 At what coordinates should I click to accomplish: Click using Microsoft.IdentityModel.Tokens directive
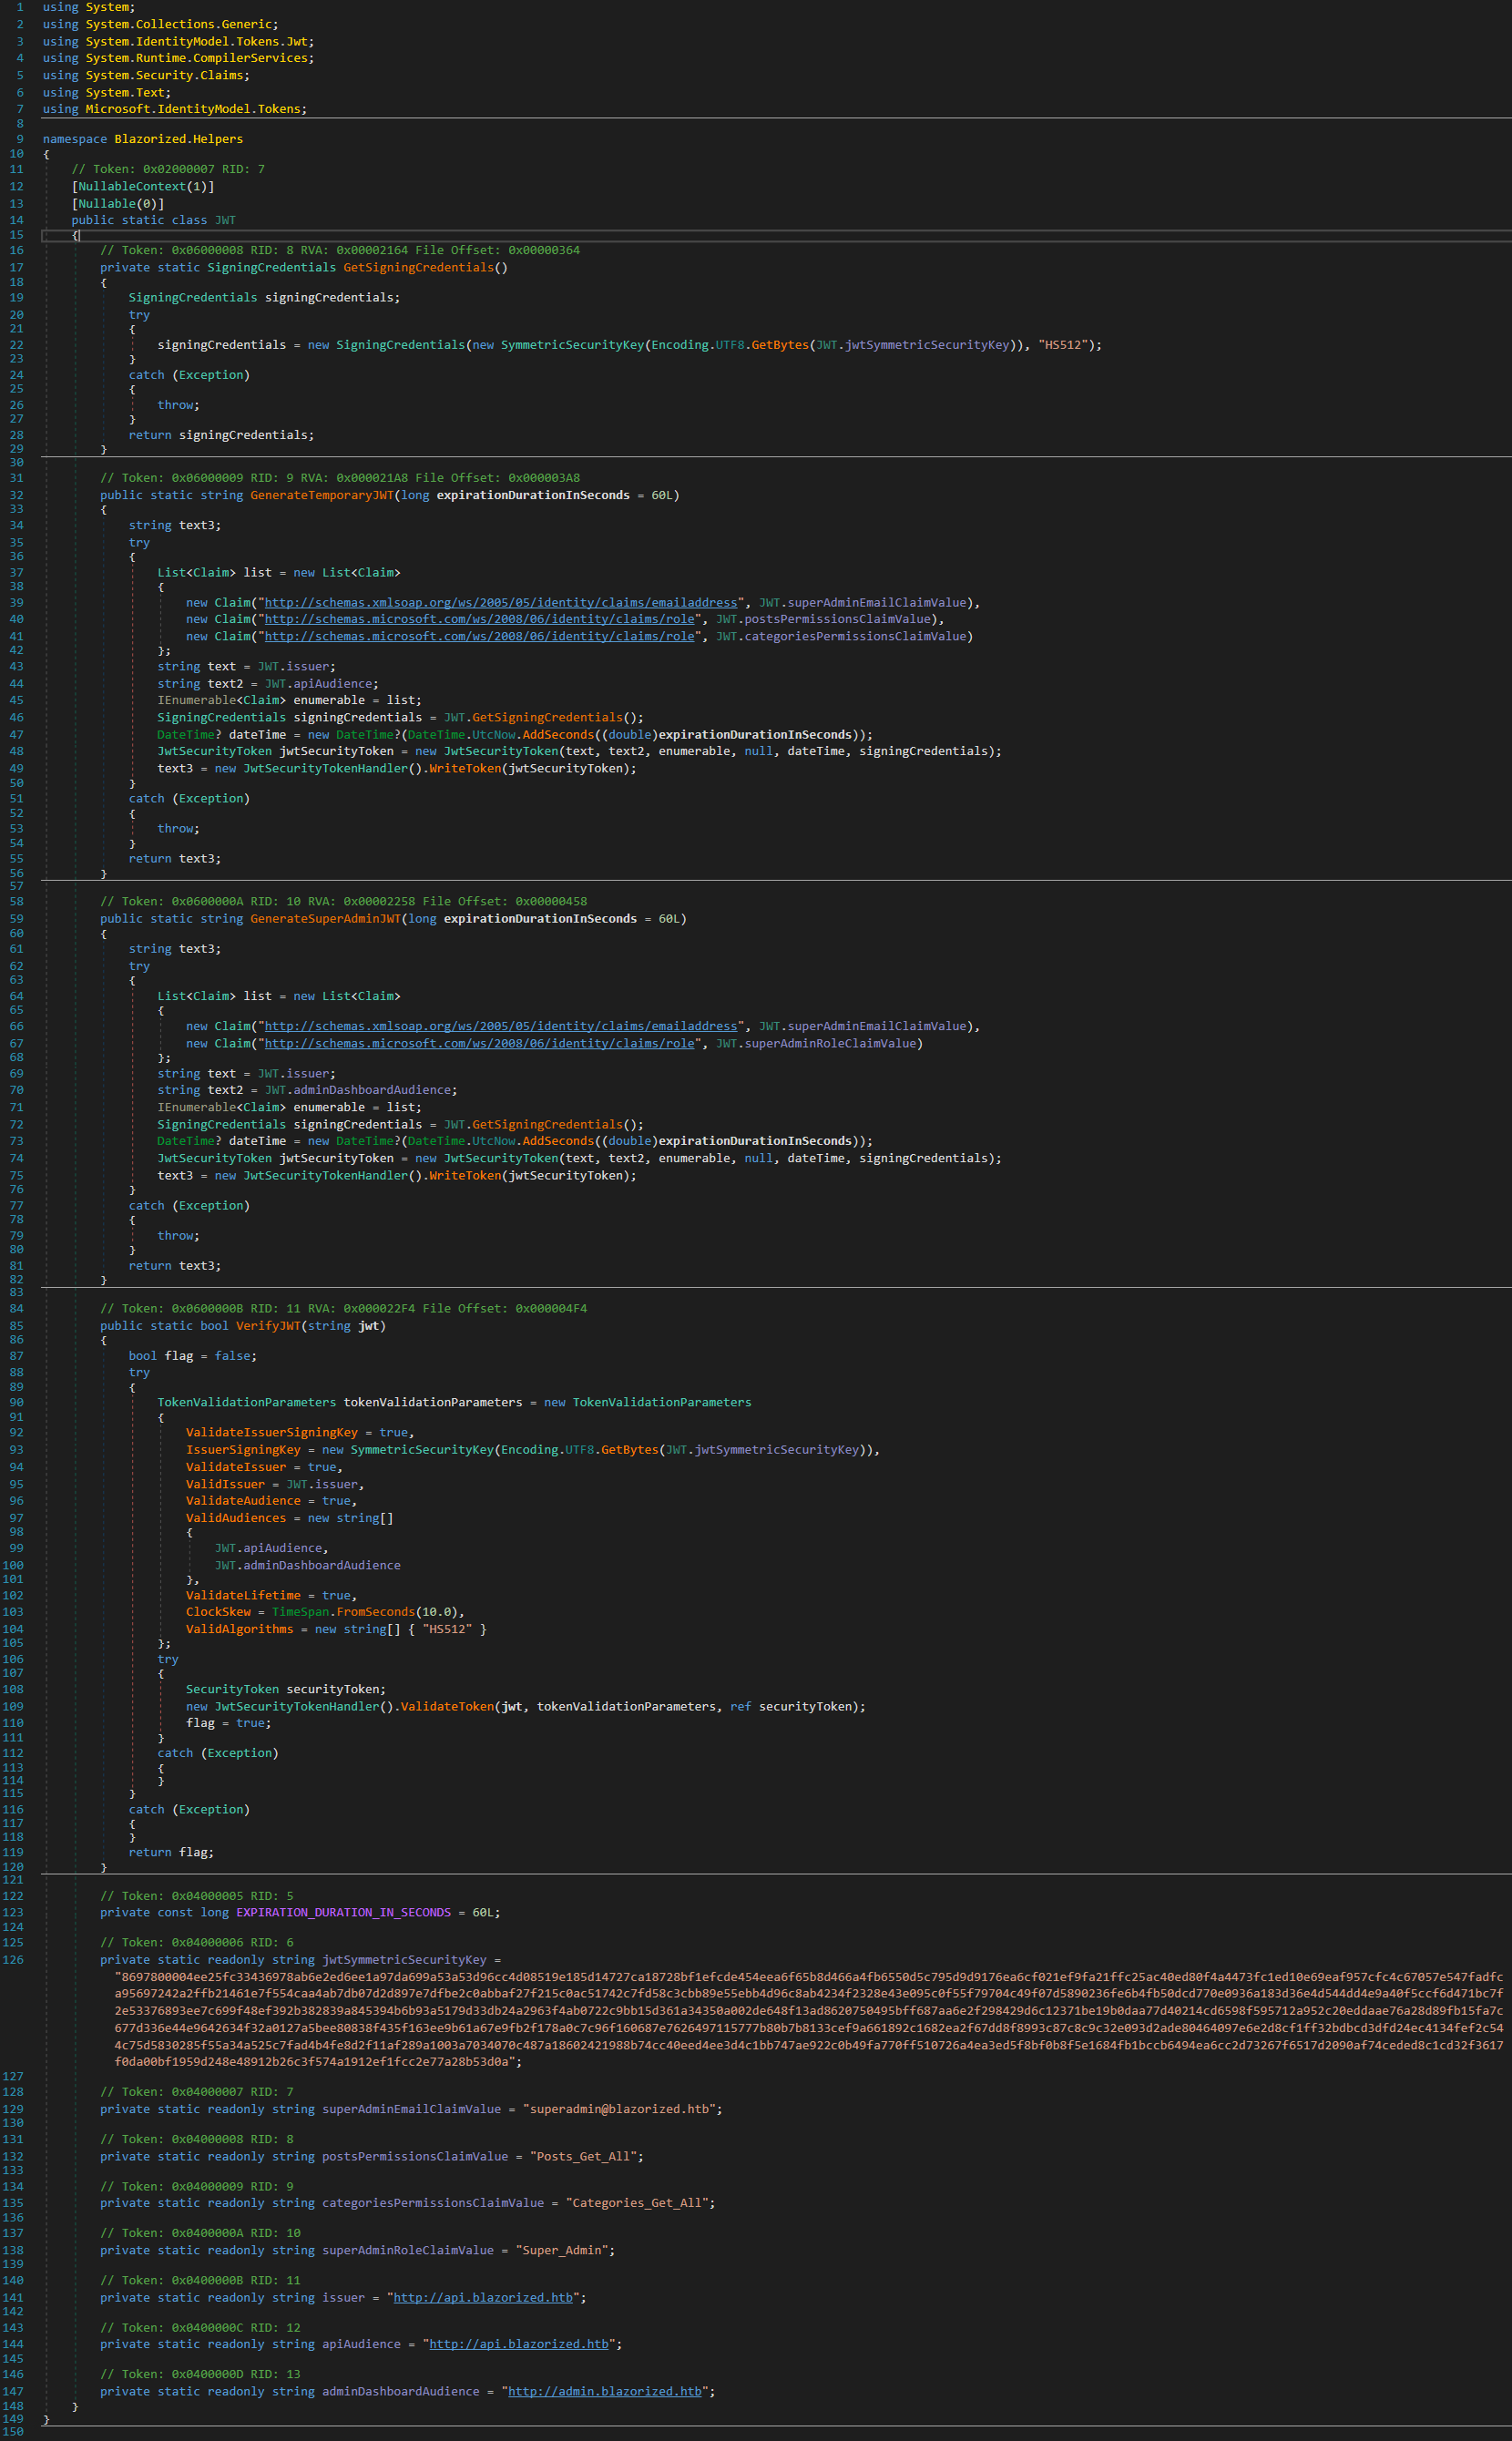175,109
